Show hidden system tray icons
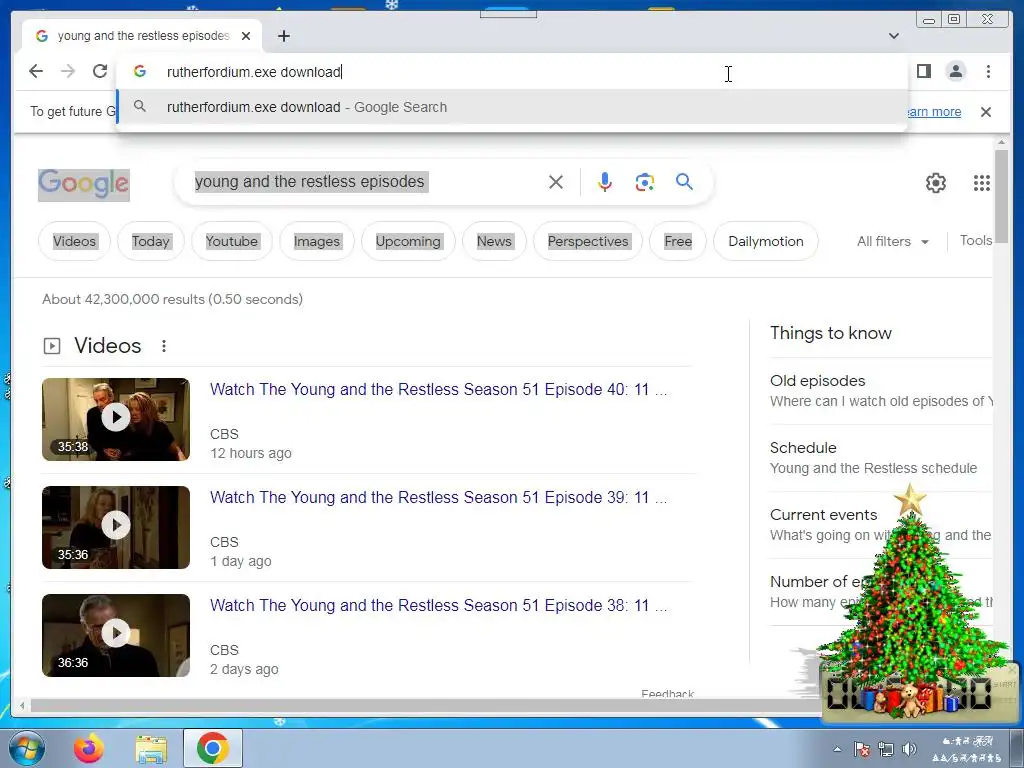Screen dimensions: 1024x768 point(837,749)
